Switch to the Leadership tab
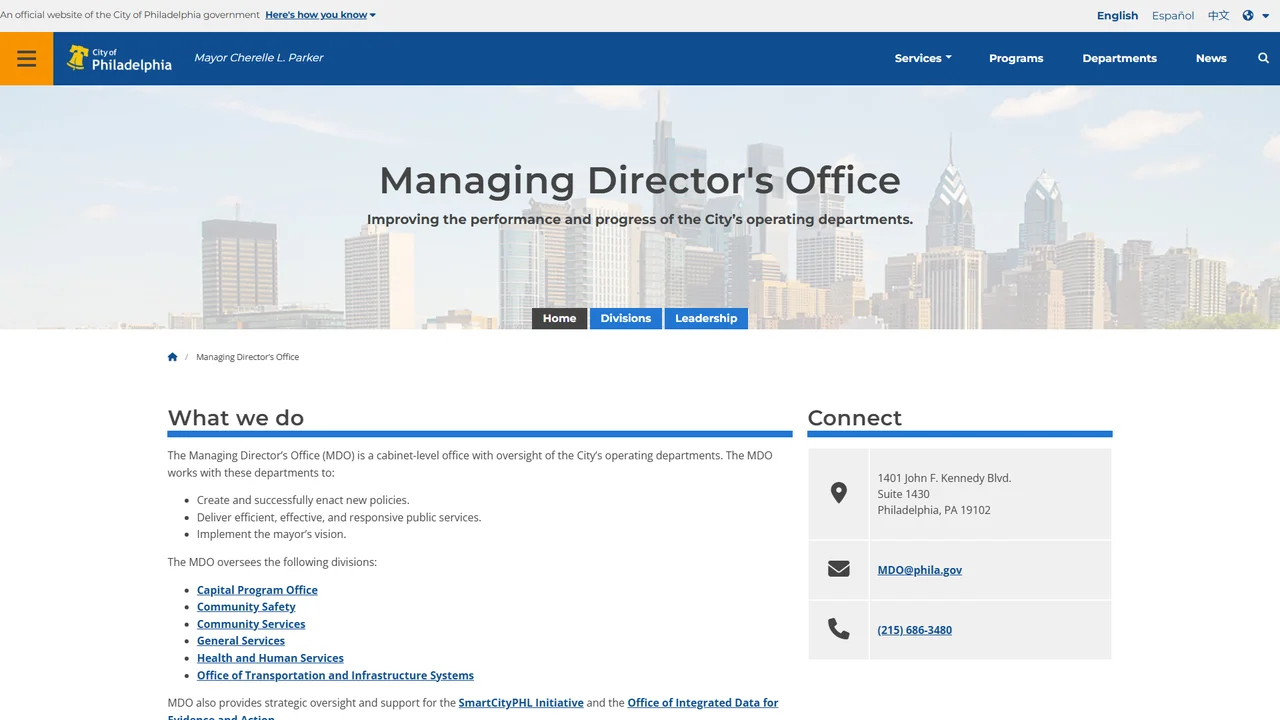Screen dimensions: 1280x720 [706, 318]
